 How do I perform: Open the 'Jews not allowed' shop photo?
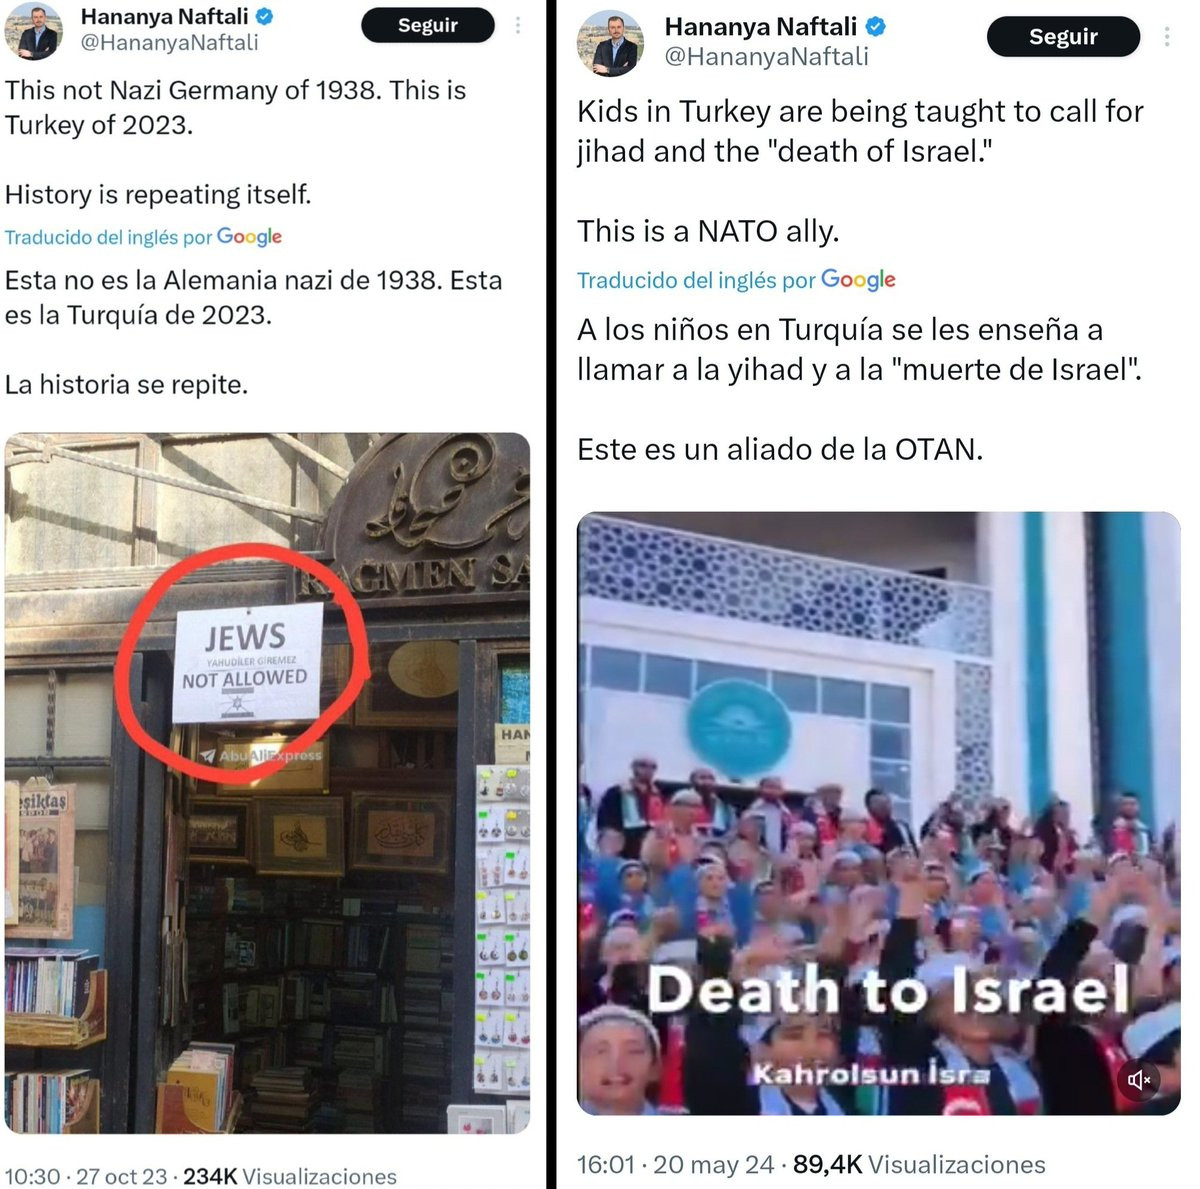coord(267,783)
